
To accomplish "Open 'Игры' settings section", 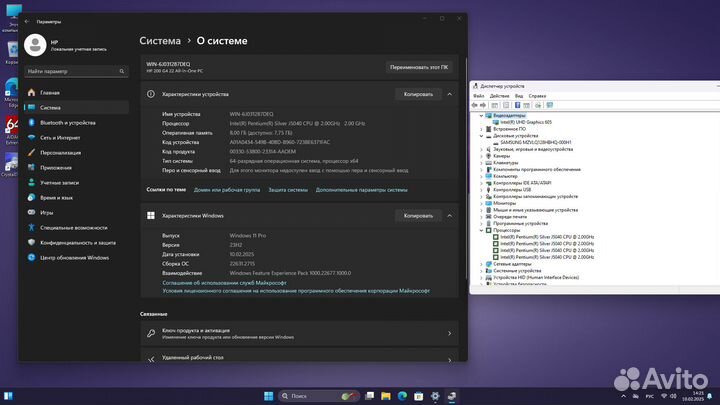I will coord(46,213).
